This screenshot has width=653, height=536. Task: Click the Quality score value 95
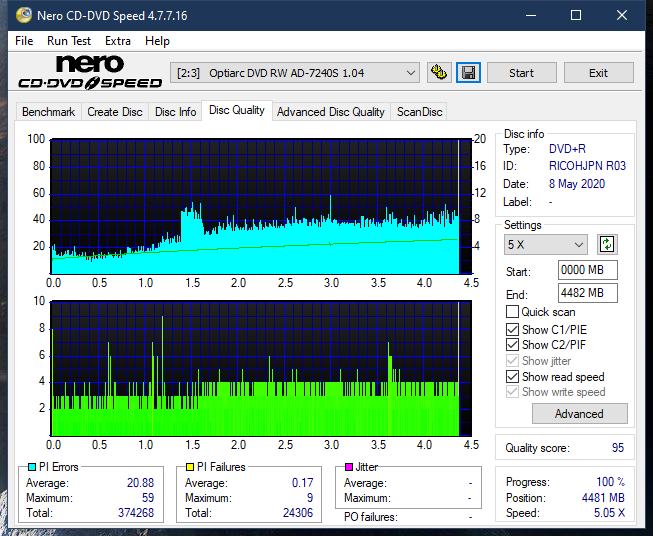[x=618, y=448]
